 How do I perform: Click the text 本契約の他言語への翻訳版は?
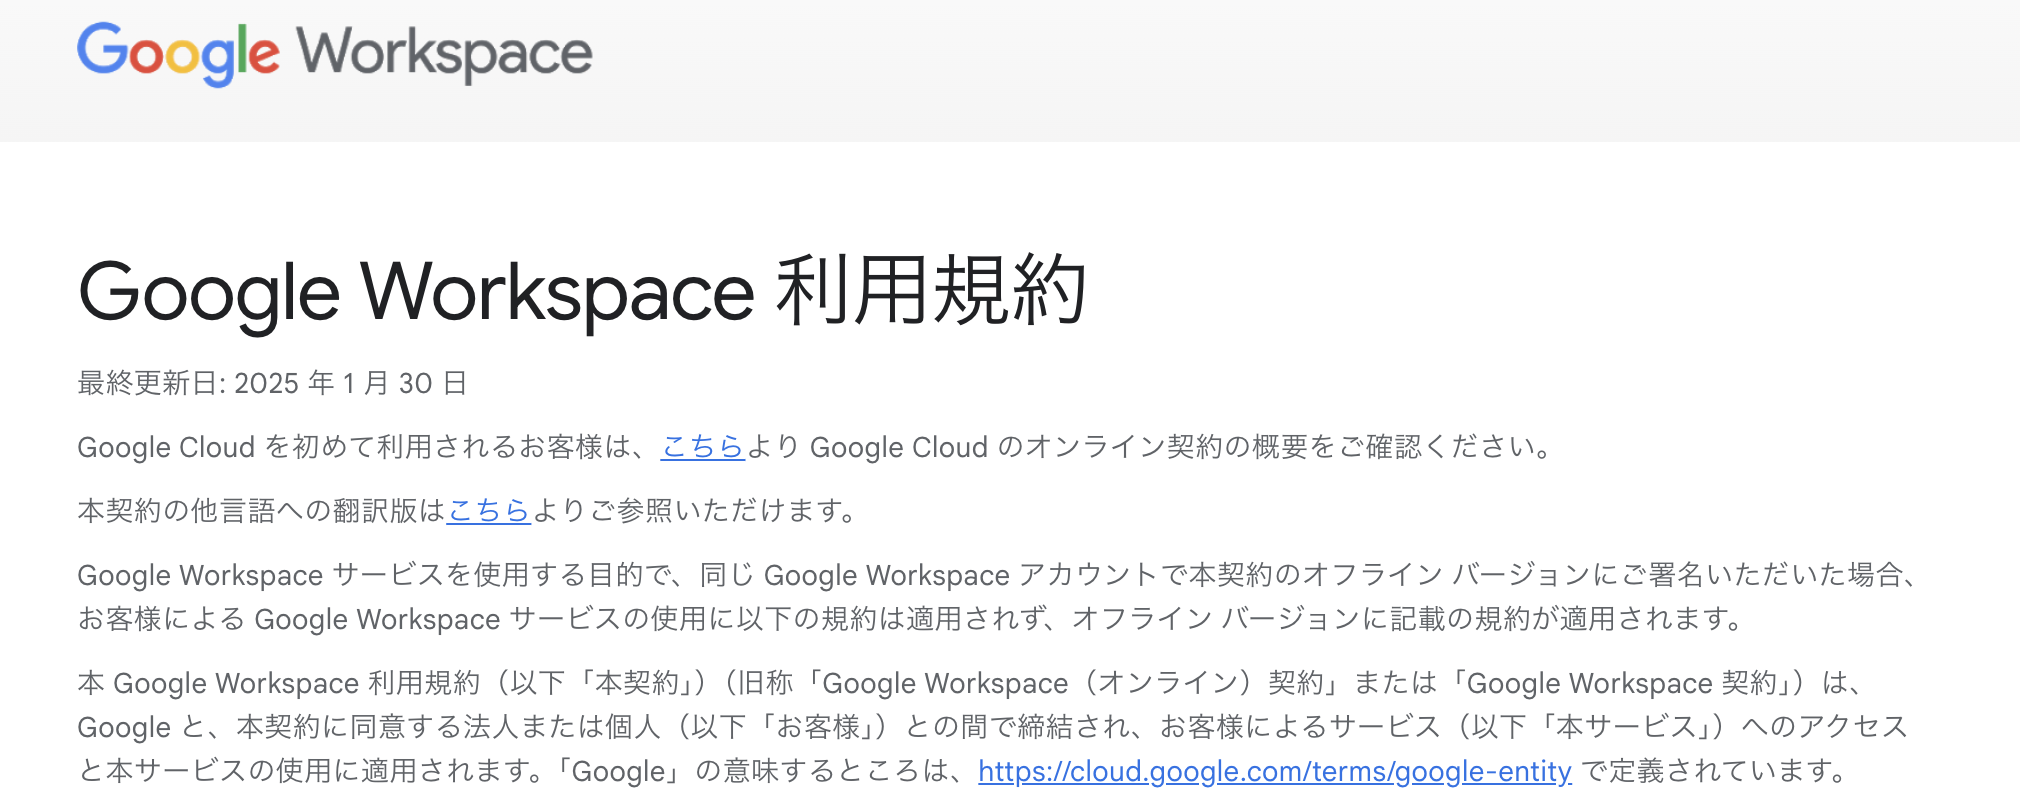[x=262, y=511]
